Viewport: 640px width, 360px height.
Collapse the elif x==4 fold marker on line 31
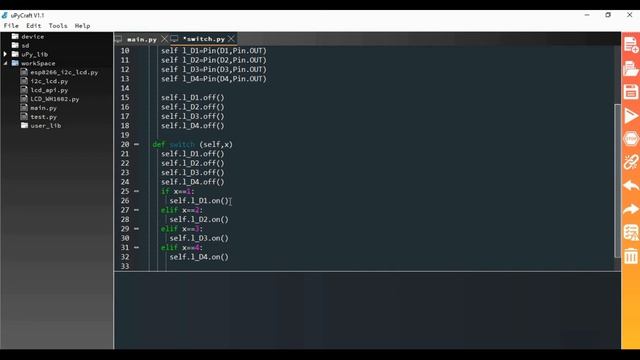point(136,247)
